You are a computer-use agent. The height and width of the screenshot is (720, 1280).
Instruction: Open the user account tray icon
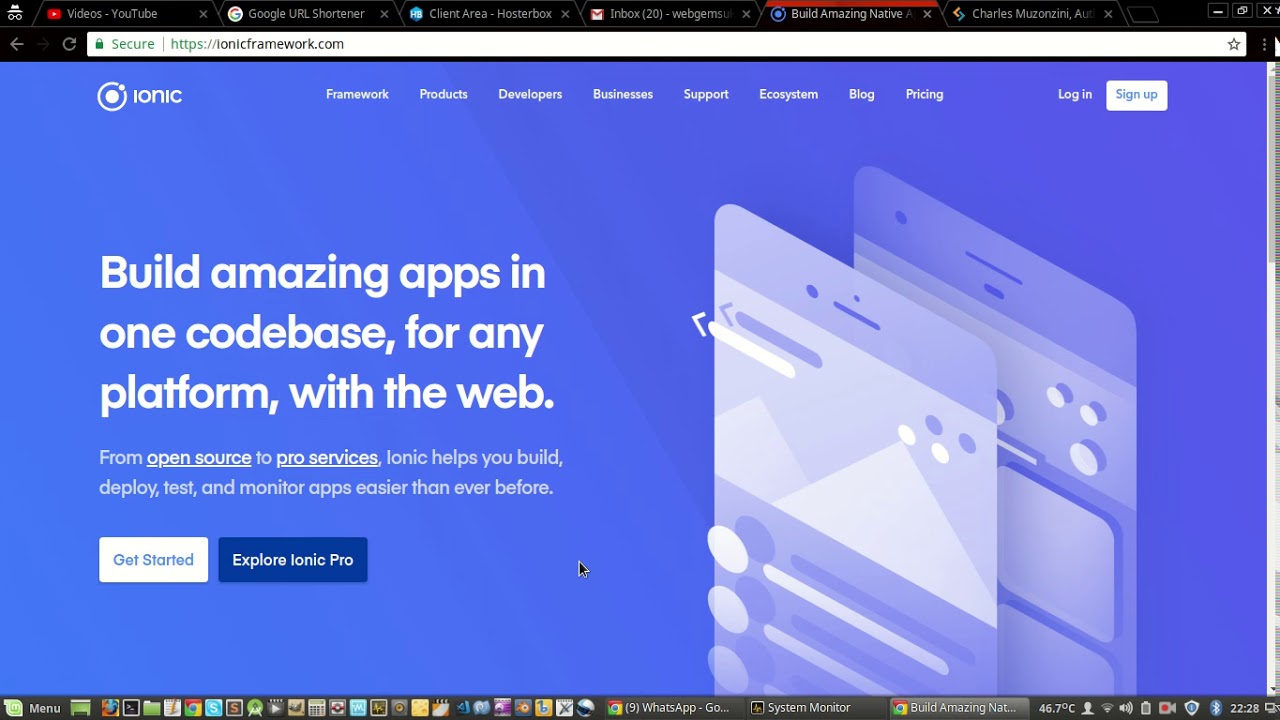1088,708
